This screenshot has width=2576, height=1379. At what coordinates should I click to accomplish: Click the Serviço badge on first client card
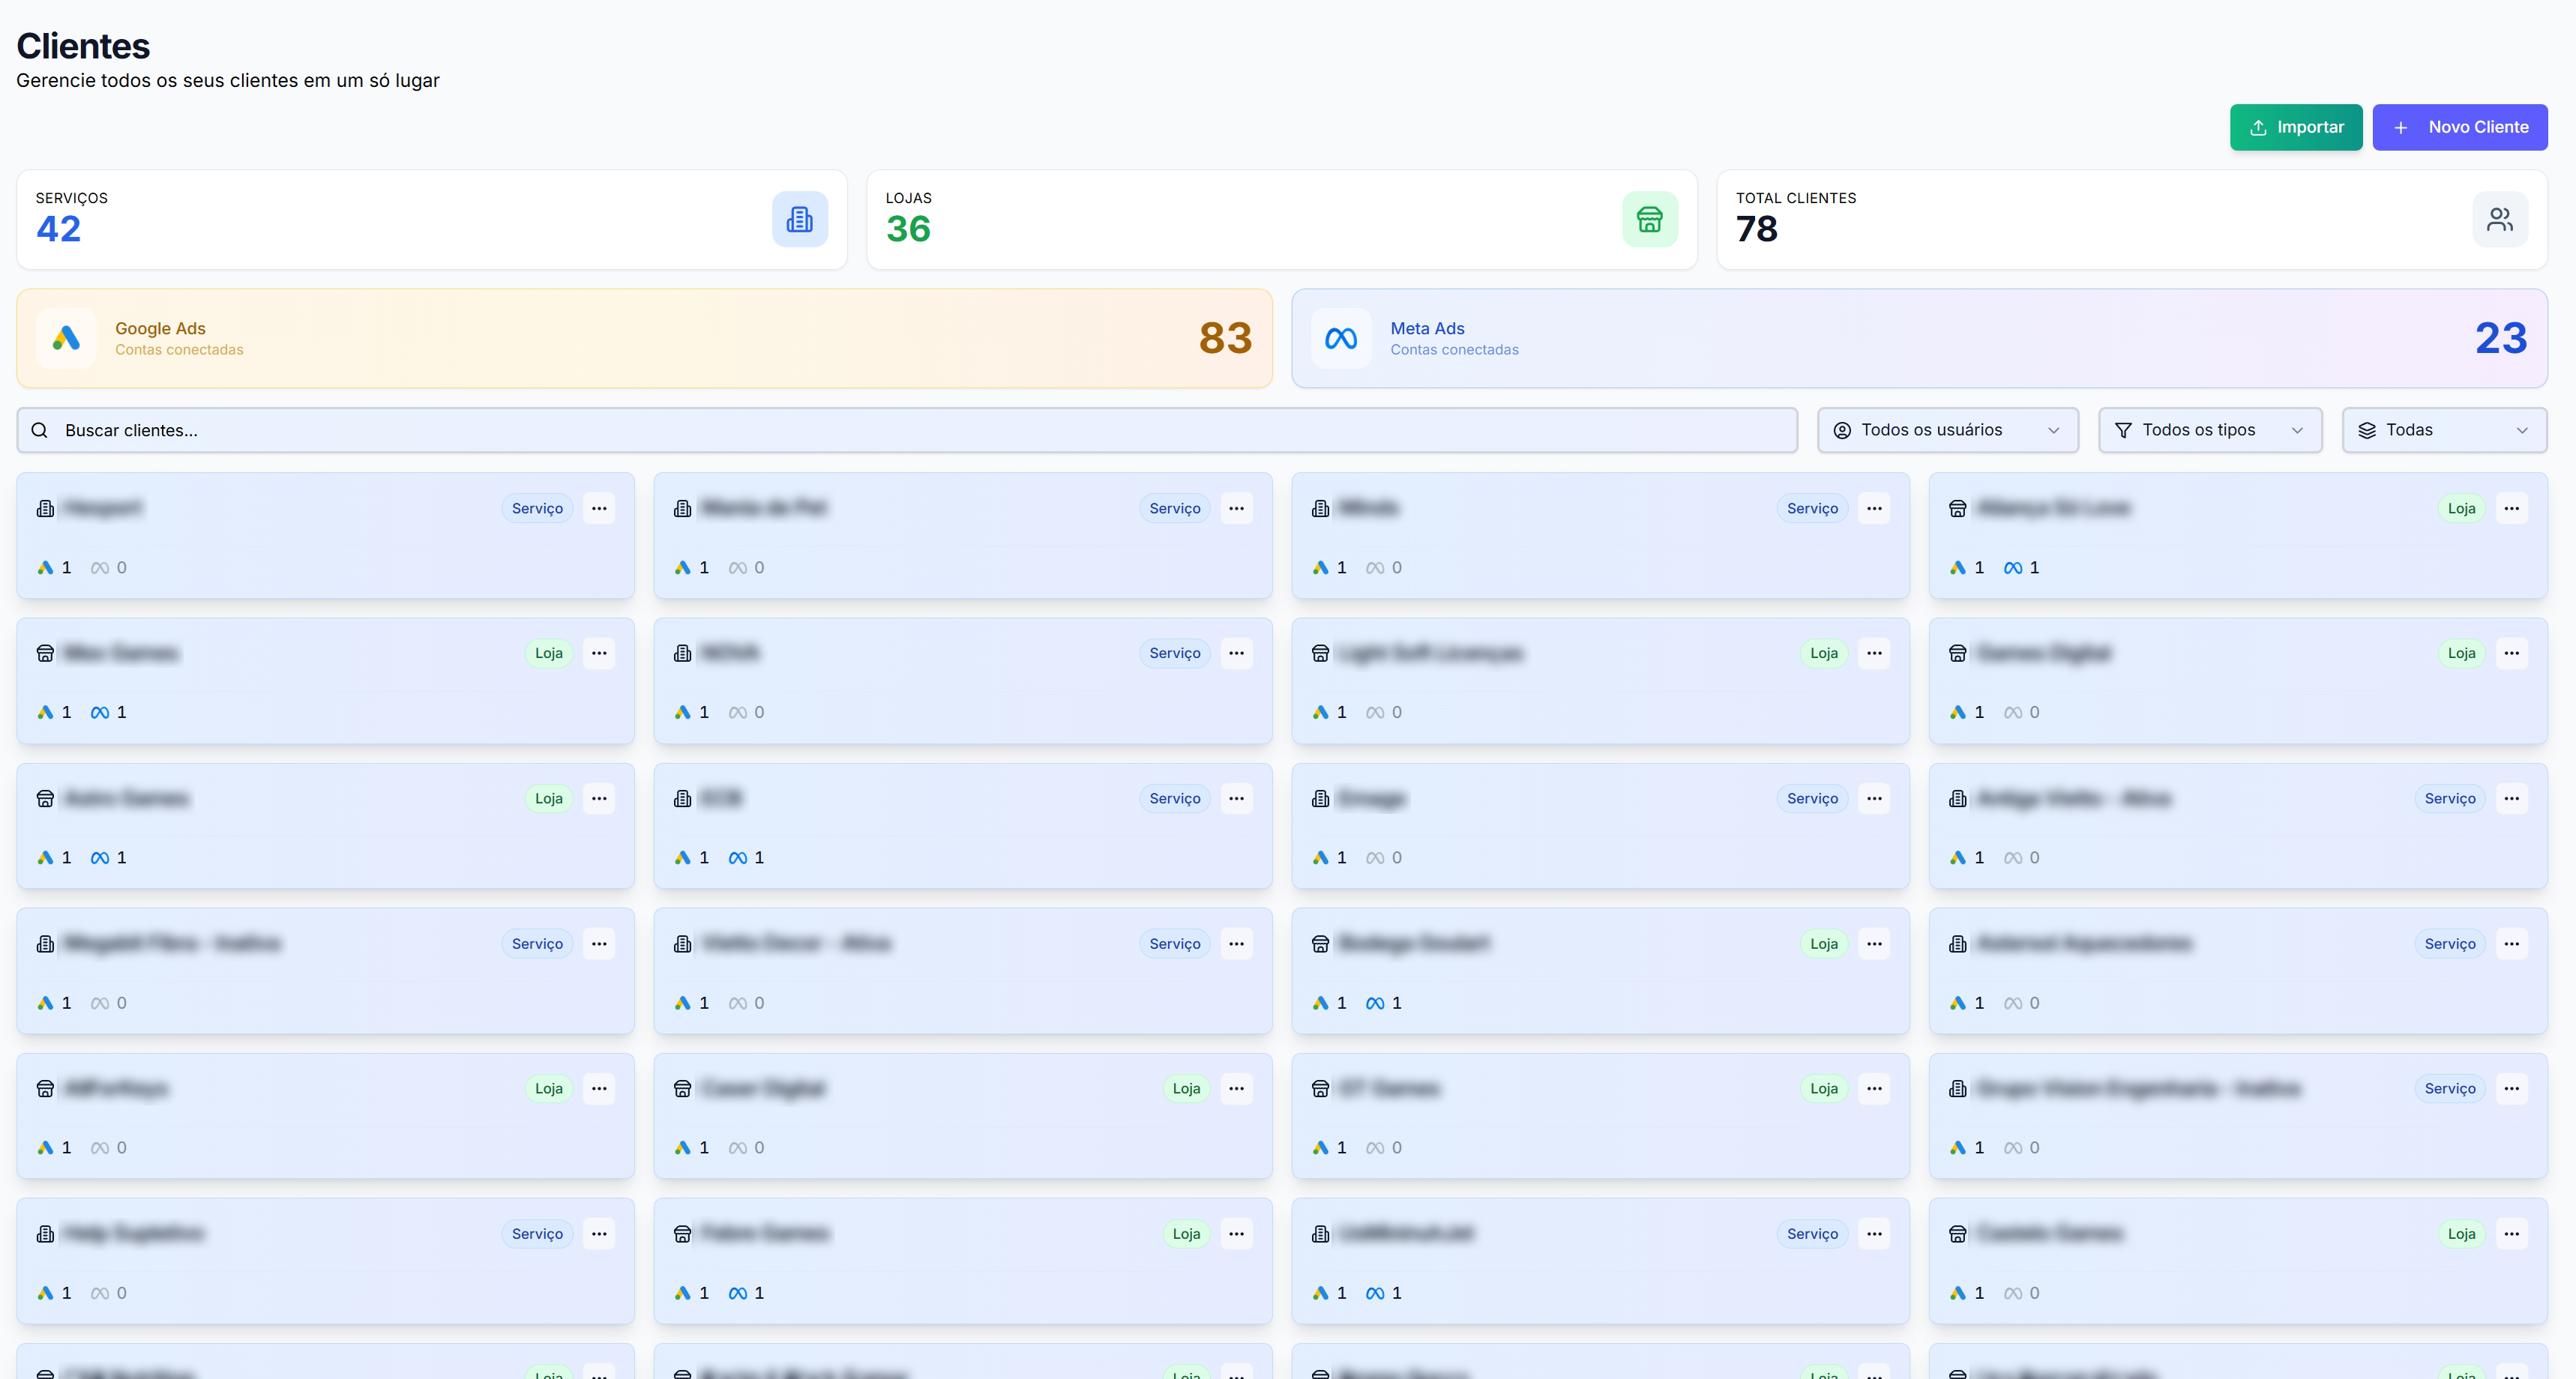[x=537, y=508]
